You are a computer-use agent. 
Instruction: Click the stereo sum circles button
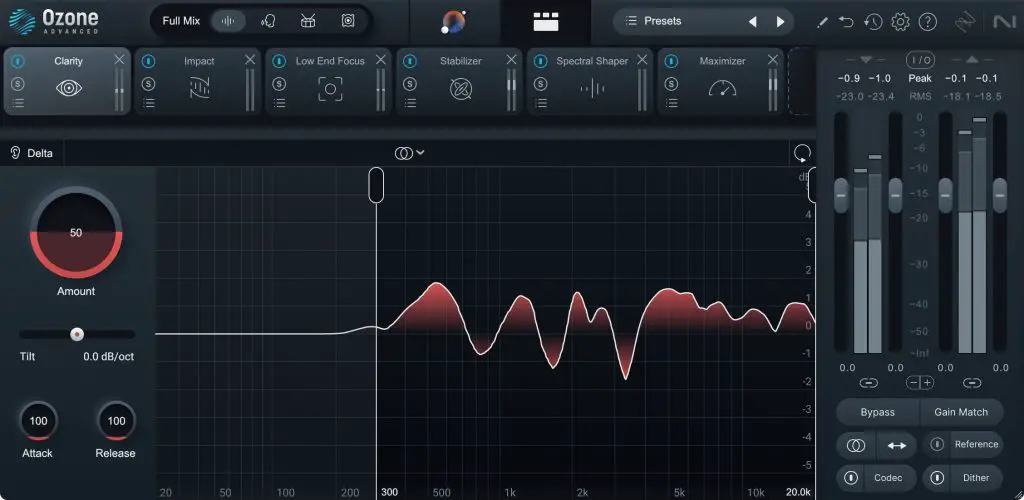pos(856,445)
